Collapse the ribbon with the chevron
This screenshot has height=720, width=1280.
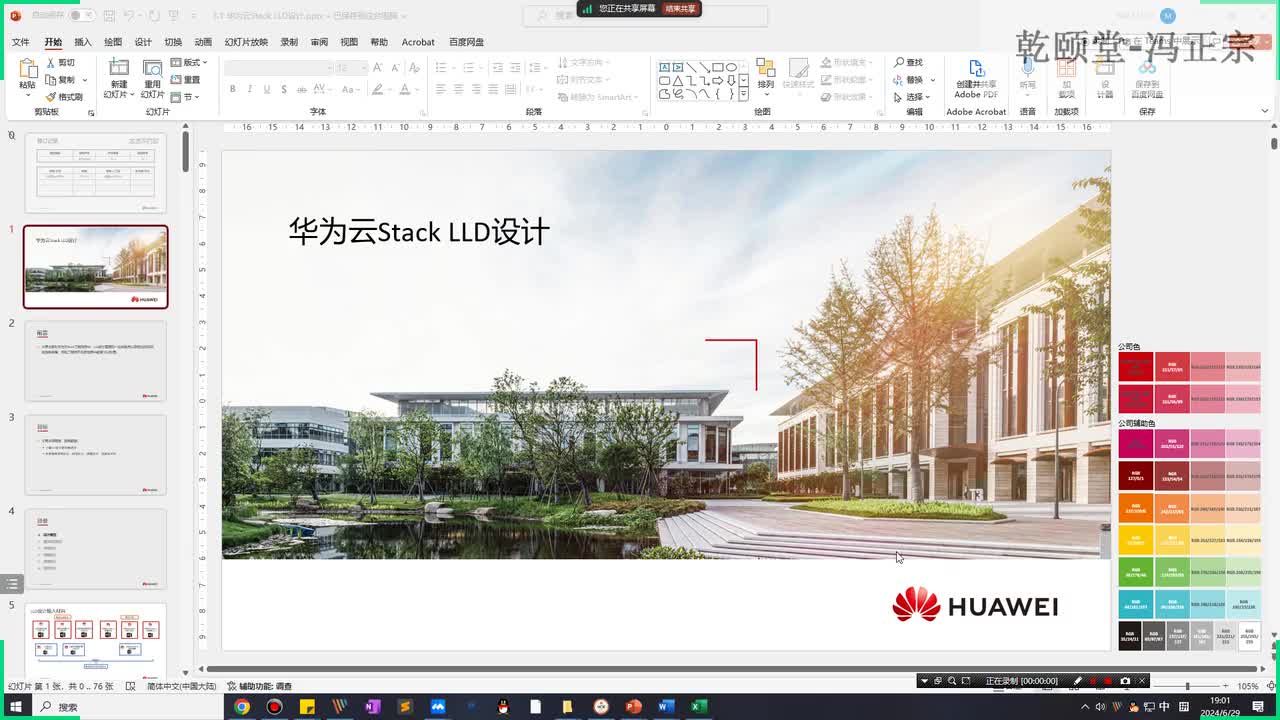(1267, 112)
